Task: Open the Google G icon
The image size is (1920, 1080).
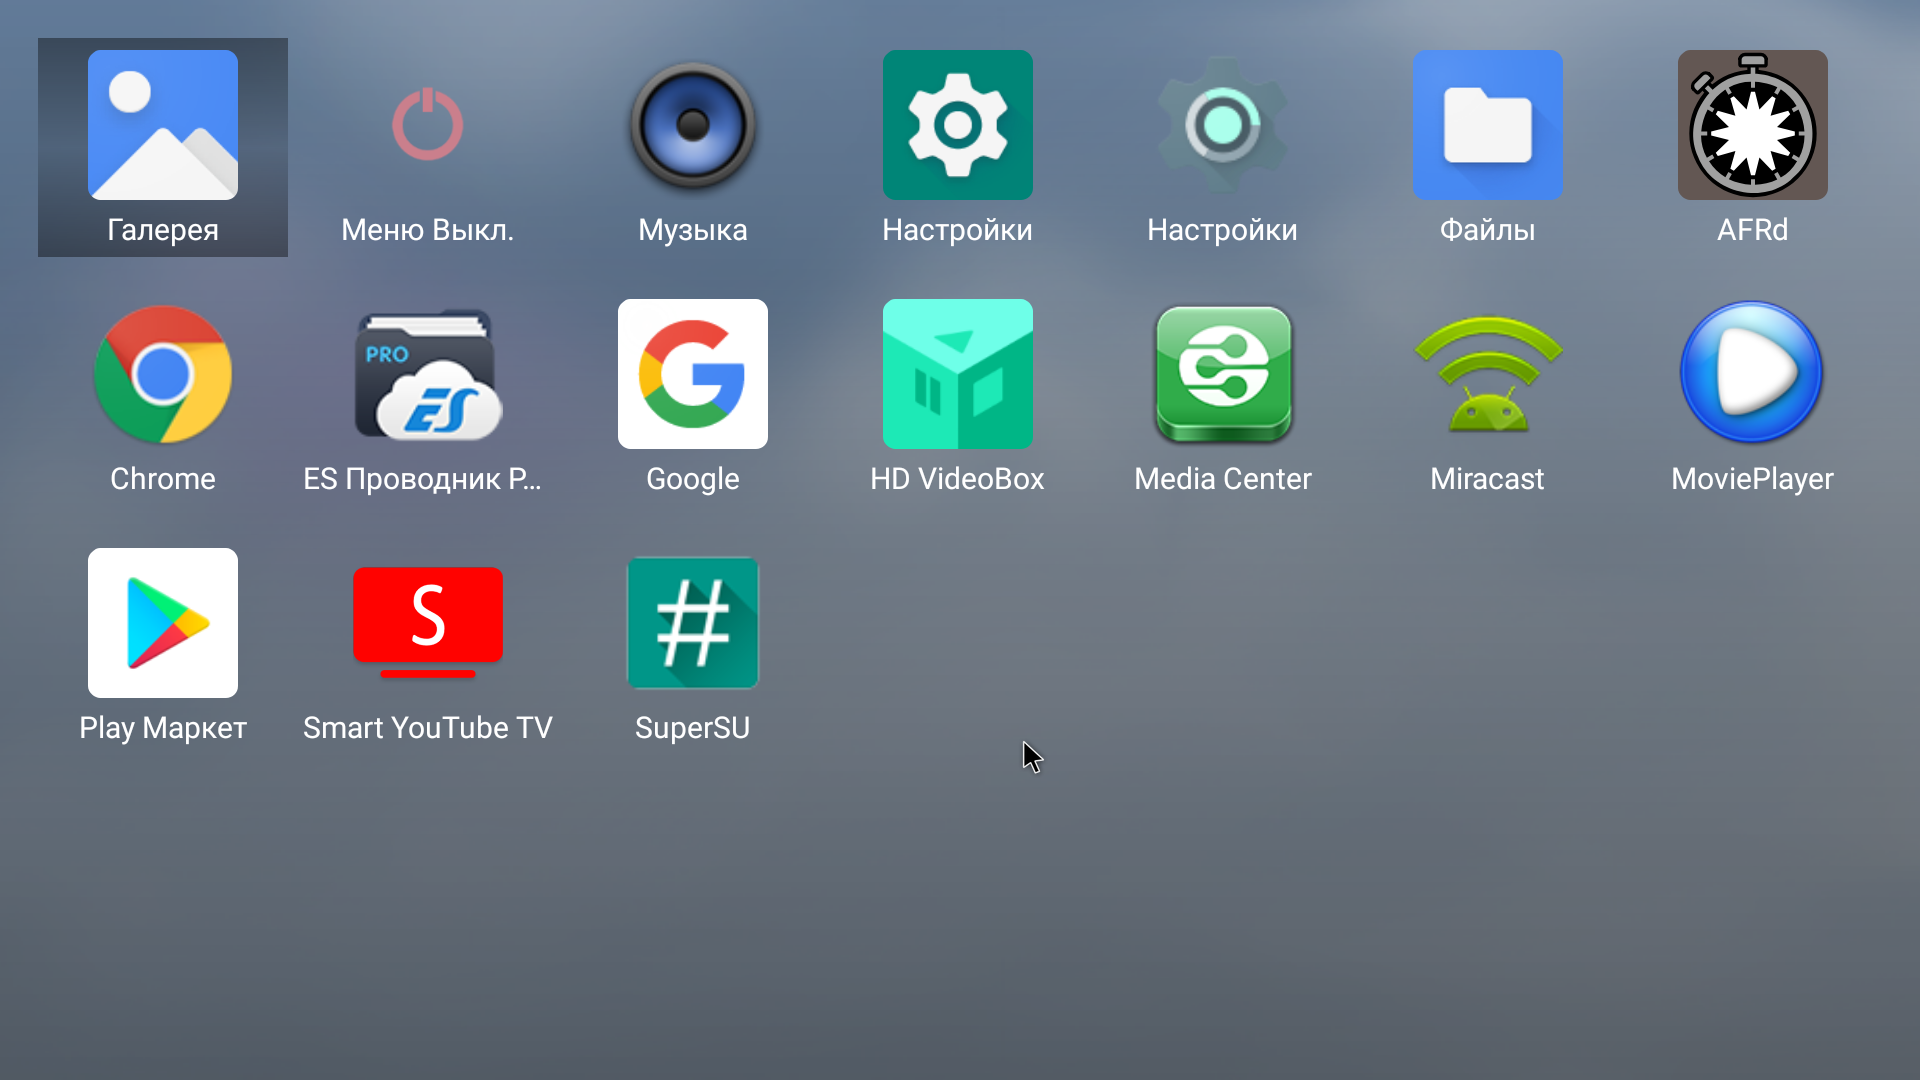Action: pos(693,374)
